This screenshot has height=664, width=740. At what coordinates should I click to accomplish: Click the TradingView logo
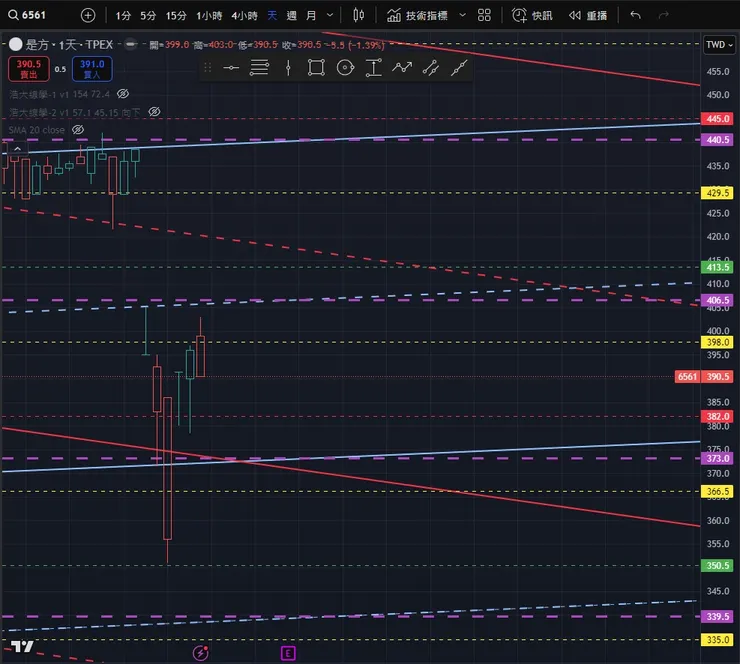click(x=22, y=647)
